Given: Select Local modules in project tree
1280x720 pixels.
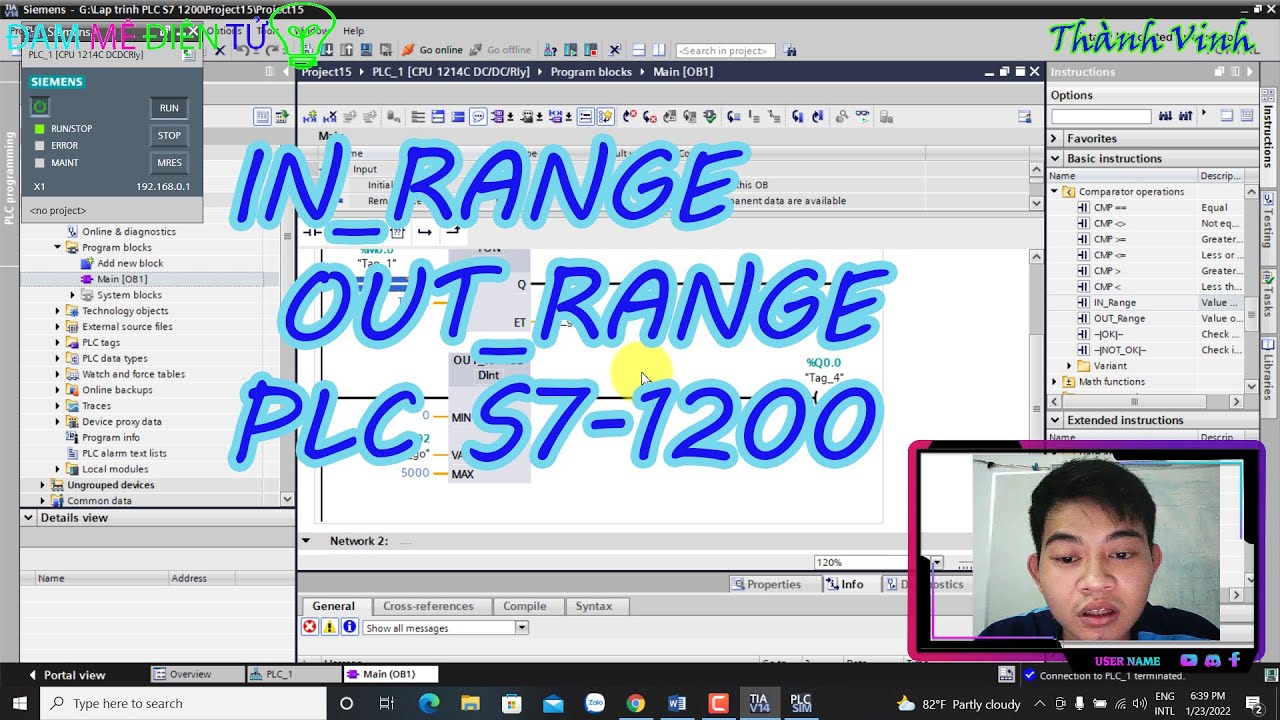Looking at the screenshot, I should (x=114, y=469).
